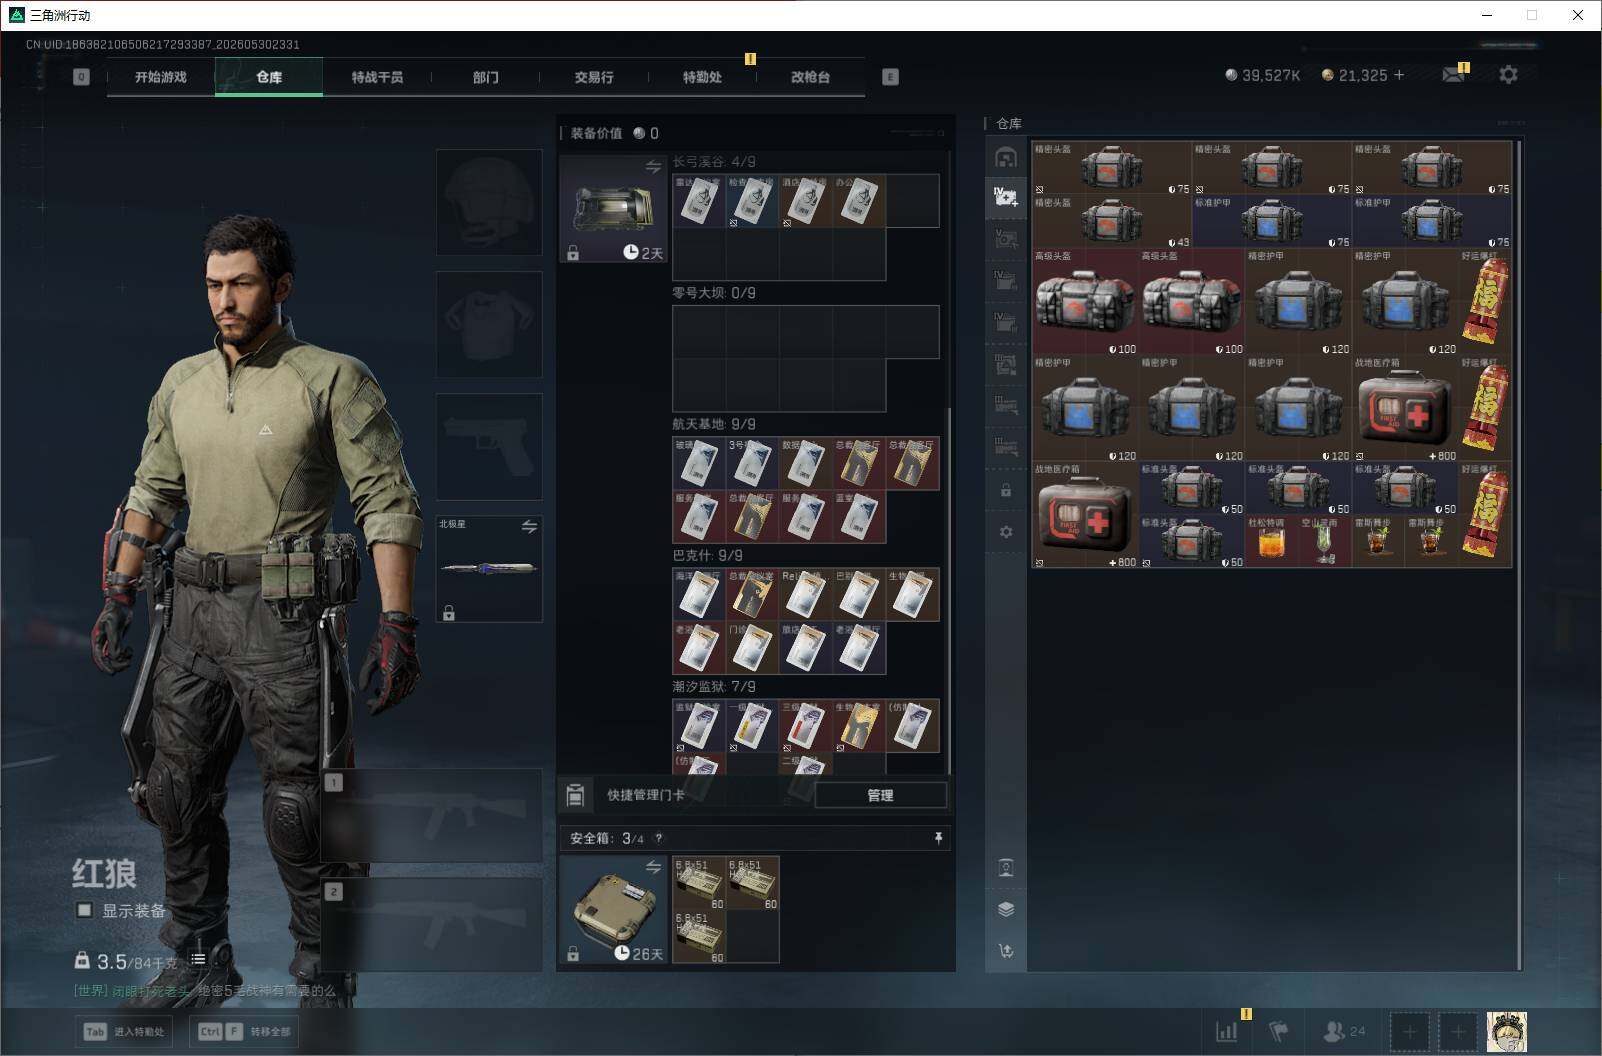Click the world chat message line
The height and width of the screenshot is (1056, 1602).
coord(205,990)
